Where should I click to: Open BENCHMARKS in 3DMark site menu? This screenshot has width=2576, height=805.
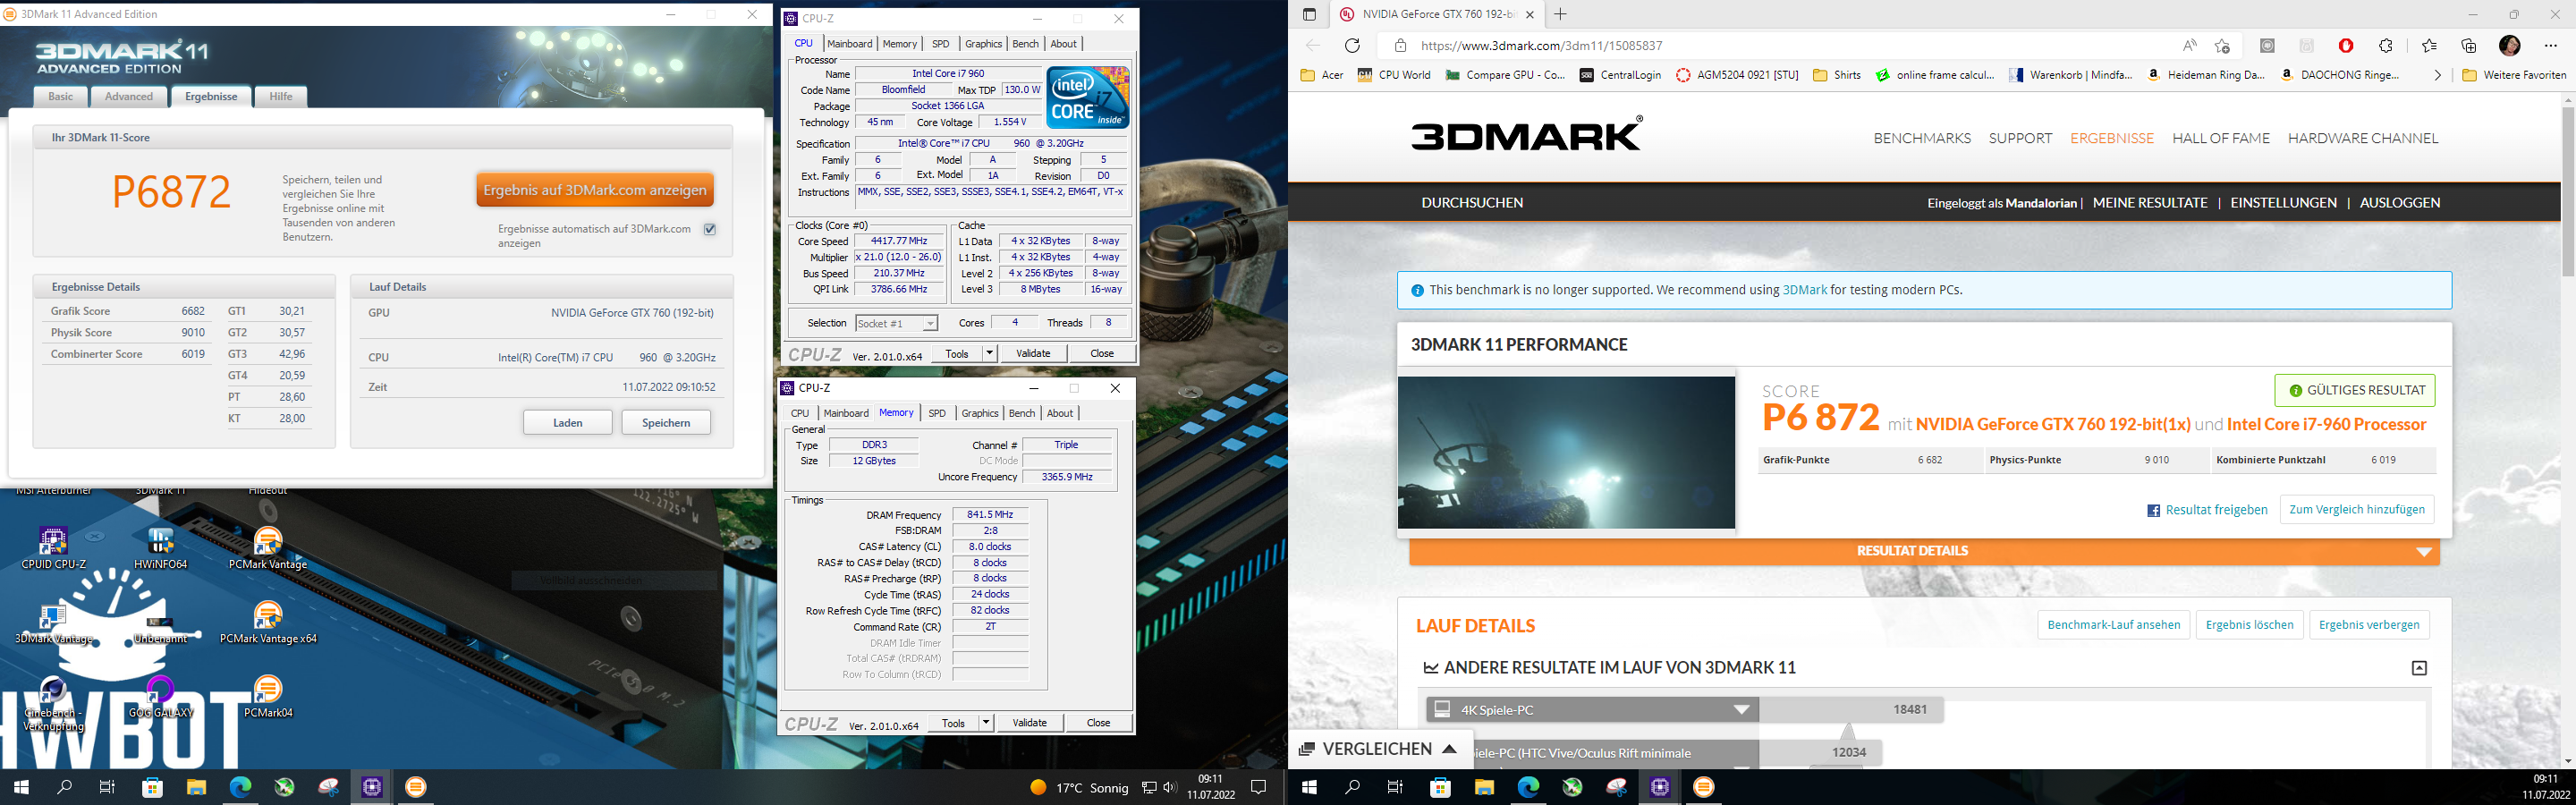point(1922,138)
